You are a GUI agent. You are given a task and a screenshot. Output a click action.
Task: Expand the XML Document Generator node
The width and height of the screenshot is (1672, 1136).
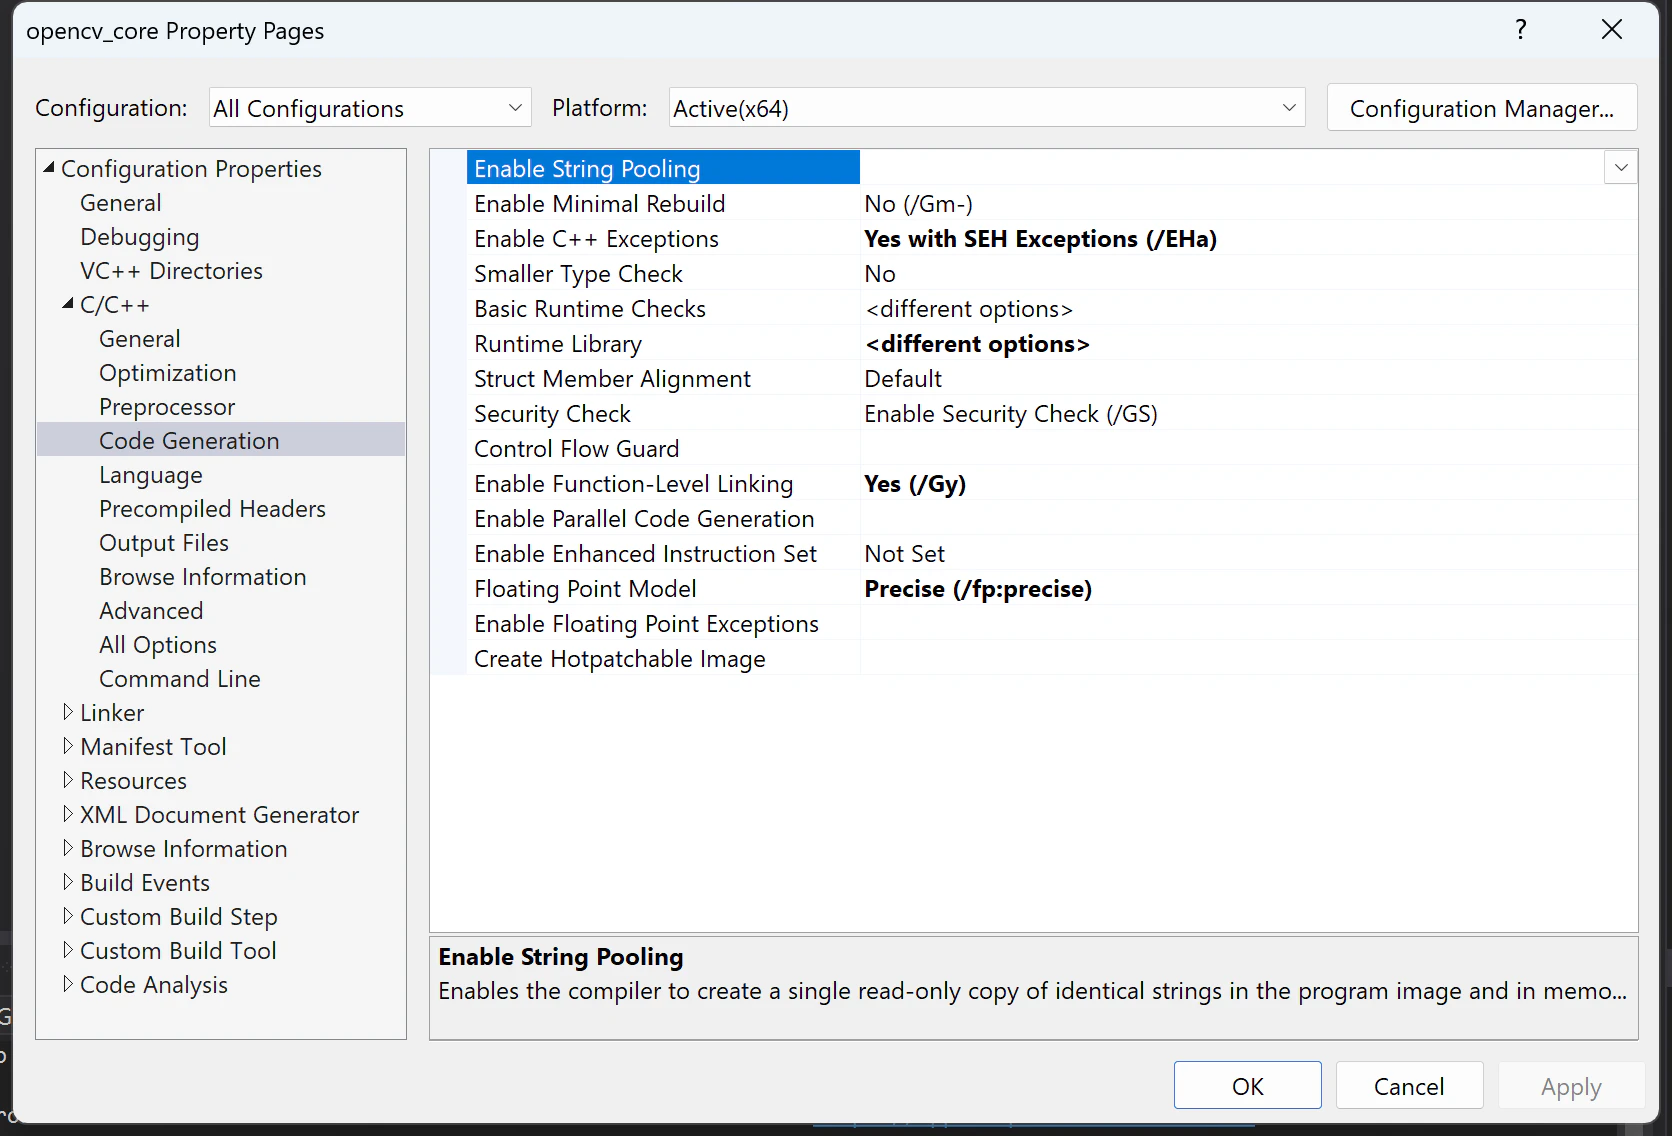point(68,814)
